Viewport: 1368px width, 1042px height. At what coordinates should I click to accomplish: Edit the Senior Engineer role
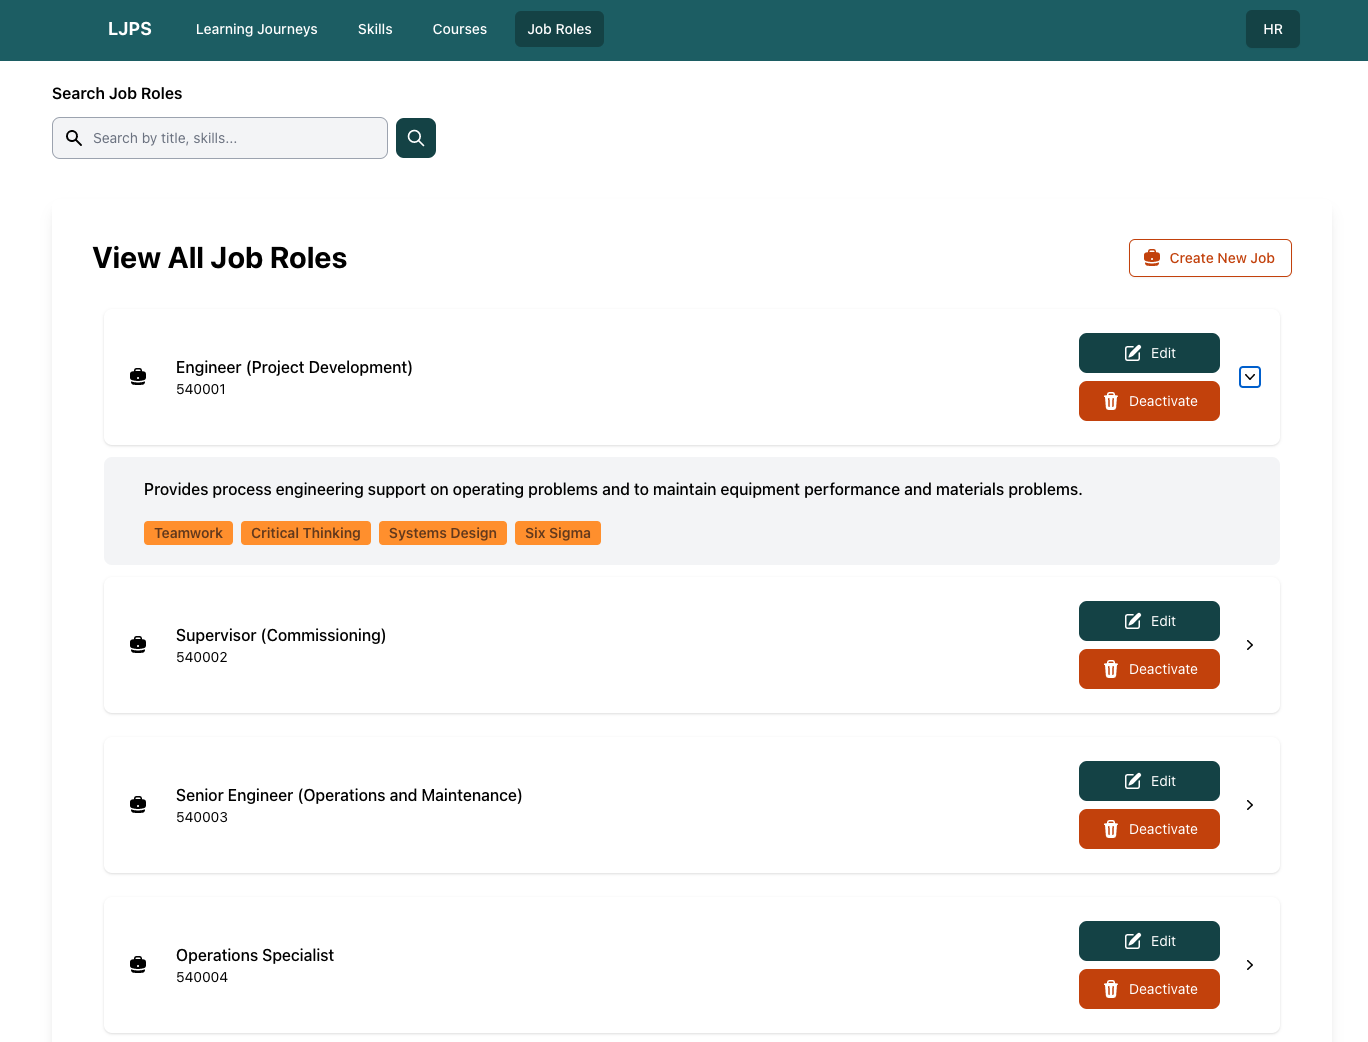pos(1149,781)
